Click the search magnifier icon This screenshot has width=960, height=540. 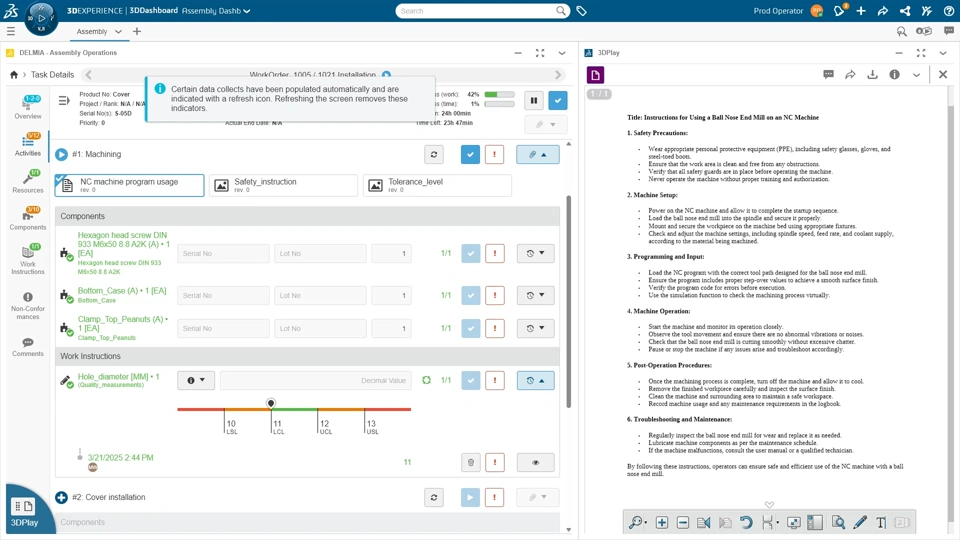point(561,11)
